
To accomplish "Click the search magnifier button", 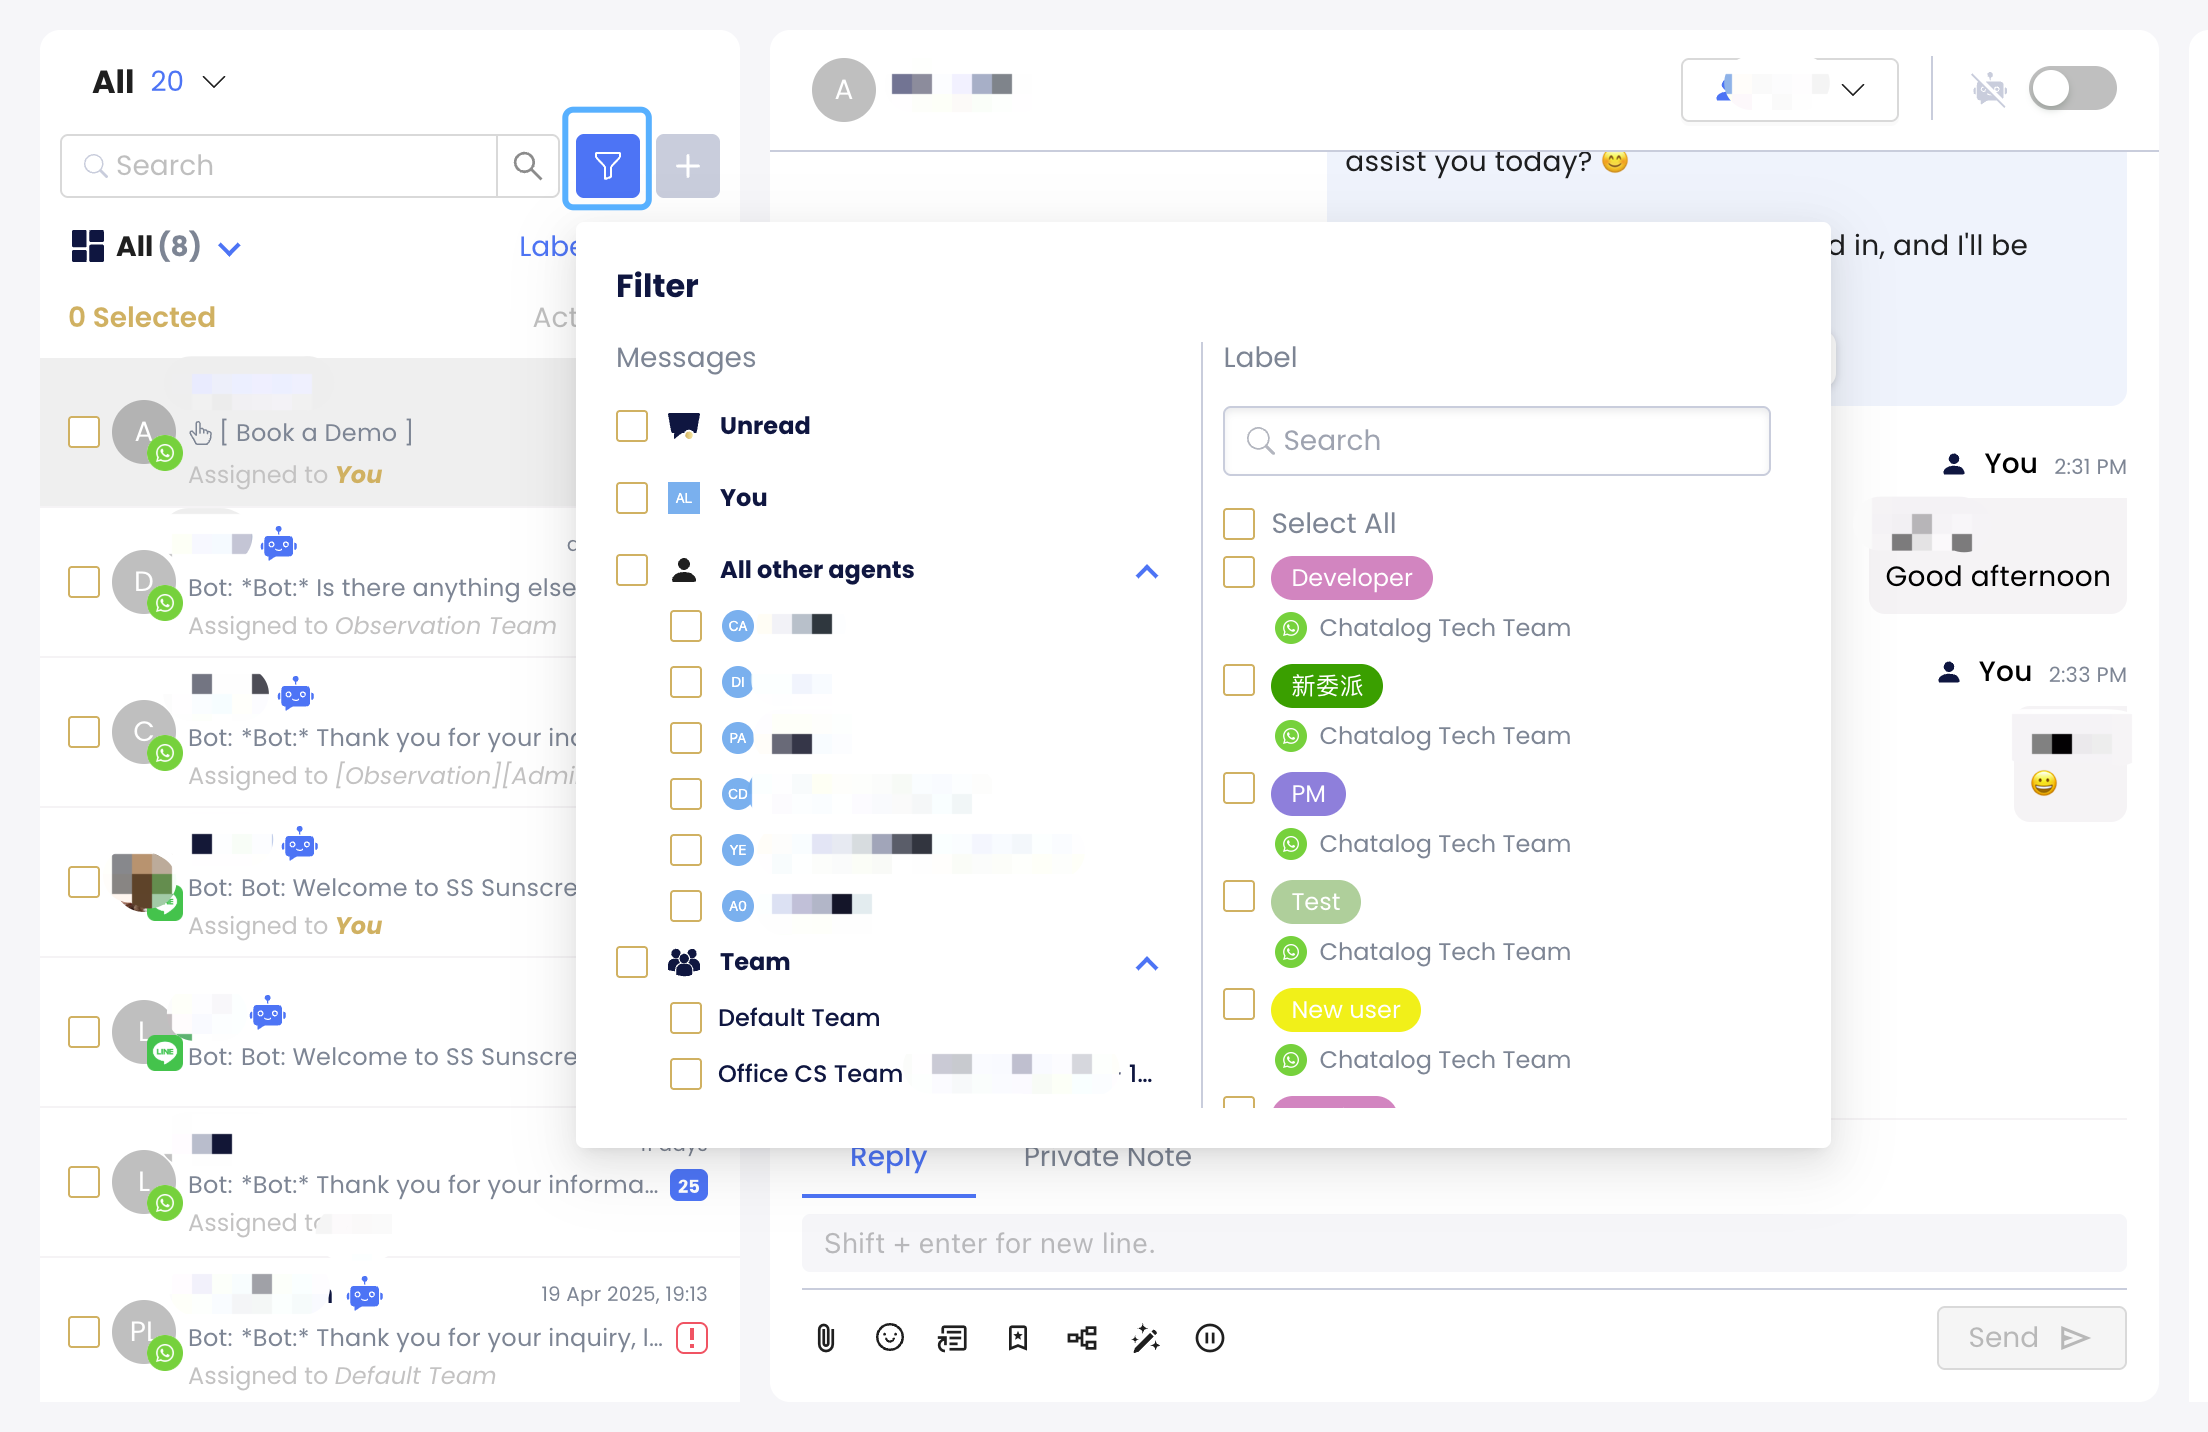I will click(x=527, y=165).
